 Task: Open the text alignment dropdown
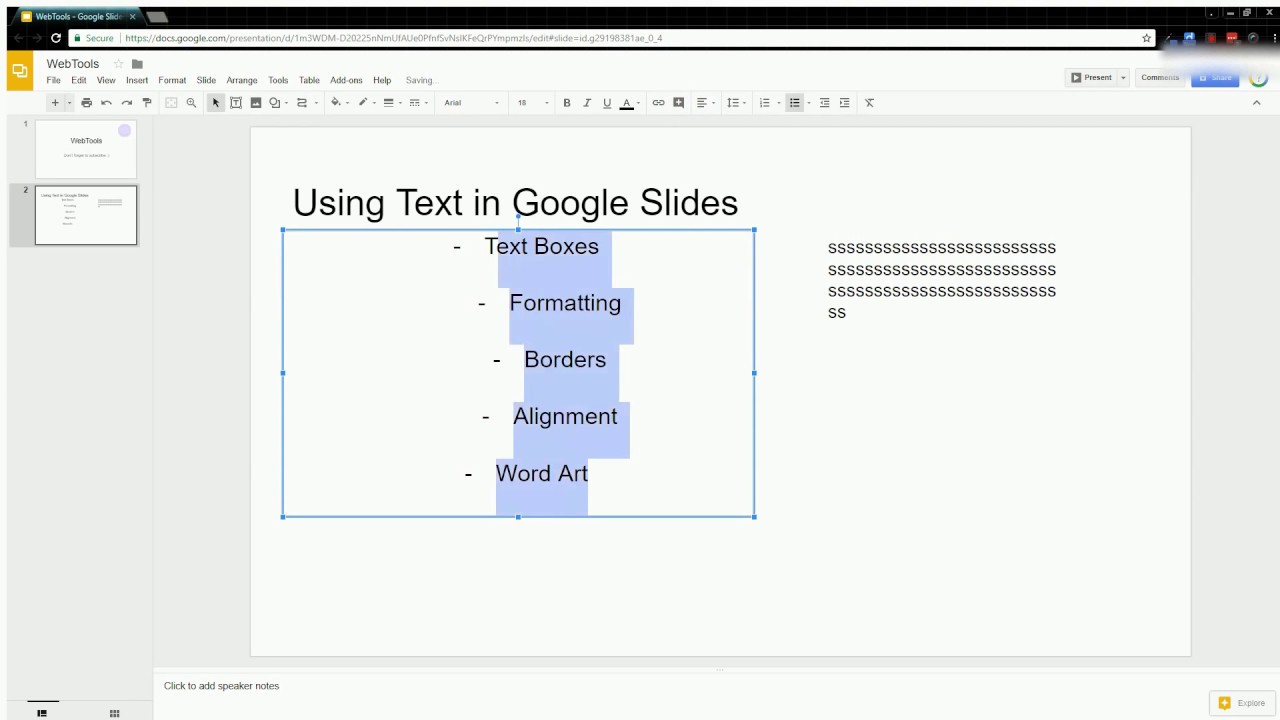click(705, 103)
